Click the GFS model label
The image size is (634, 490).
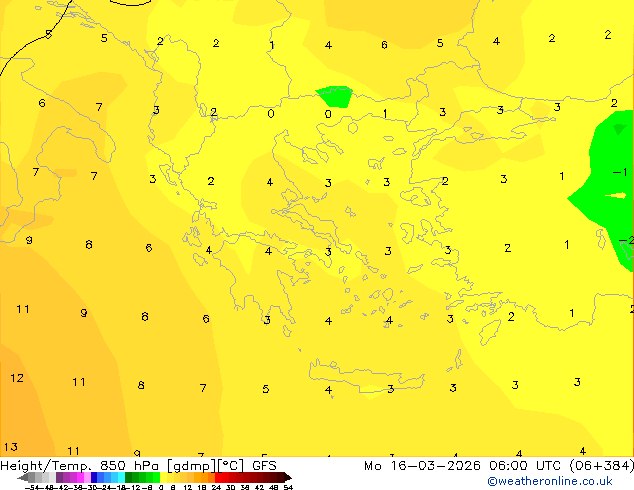coord(264,466)
